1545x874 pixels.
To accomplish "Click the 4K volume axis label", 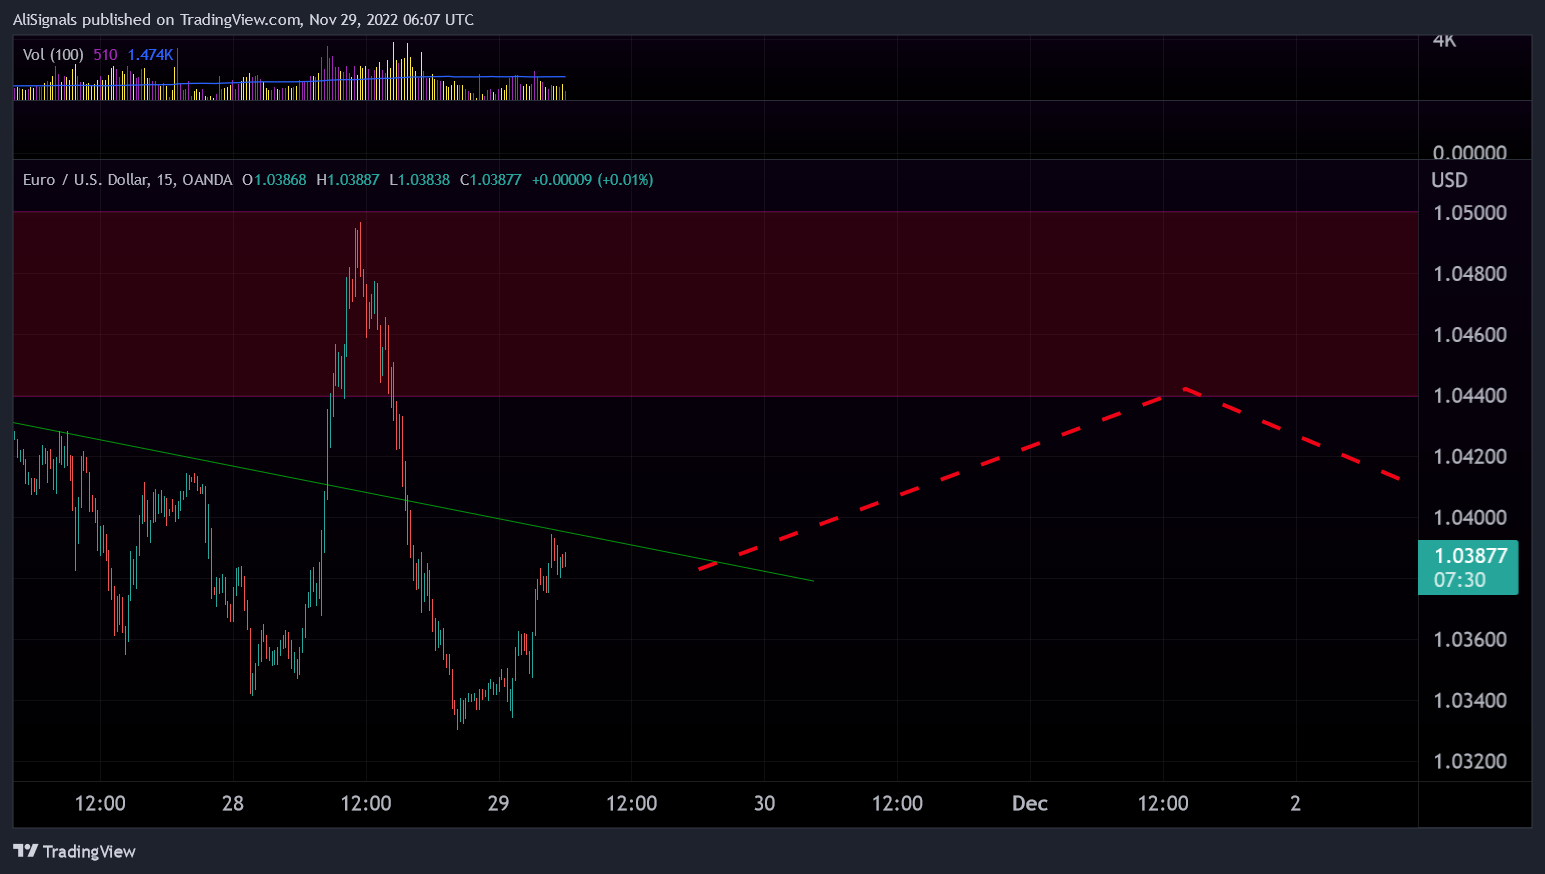I will coord(1445,41).
